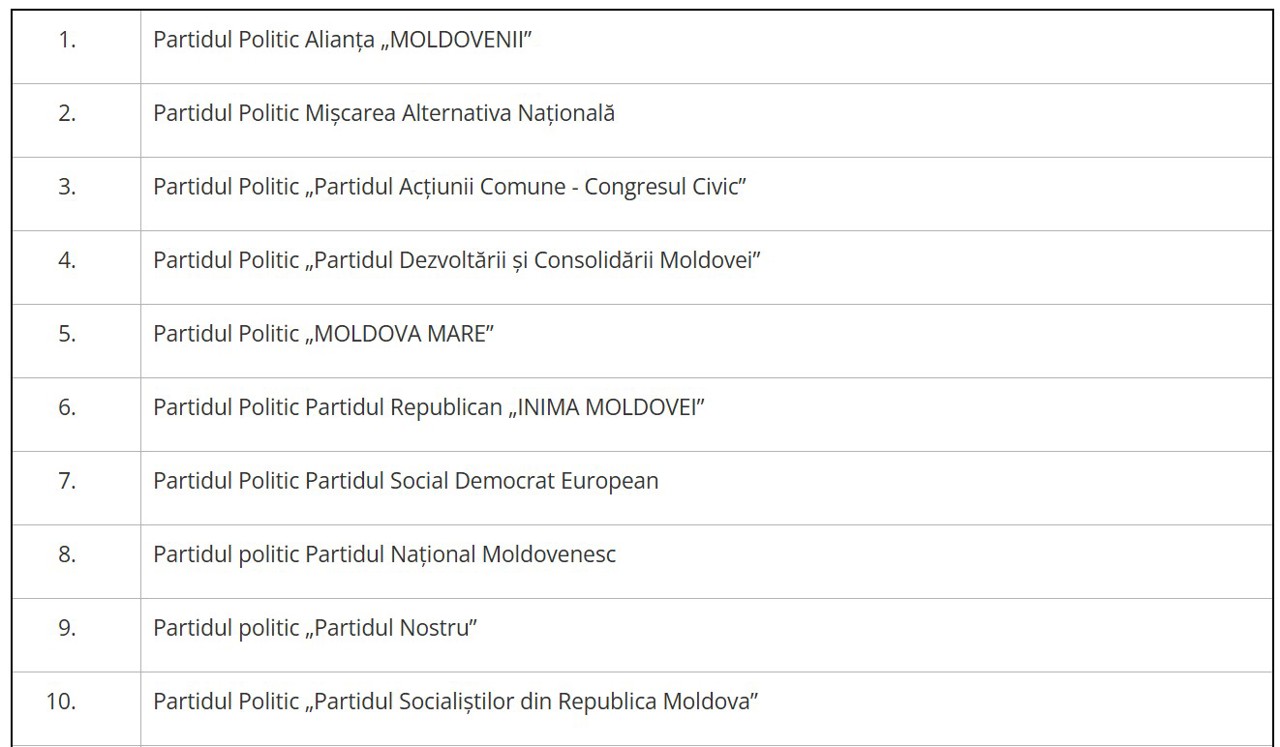Click the Partidul Acțiunii Comune - Congresul Civic entry

tap(452, 187)
